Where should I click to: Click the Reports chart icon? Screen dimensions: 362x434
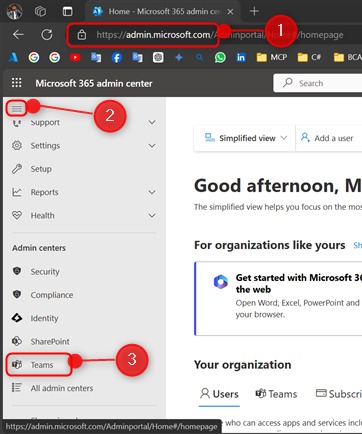click(x=17, y=192)
